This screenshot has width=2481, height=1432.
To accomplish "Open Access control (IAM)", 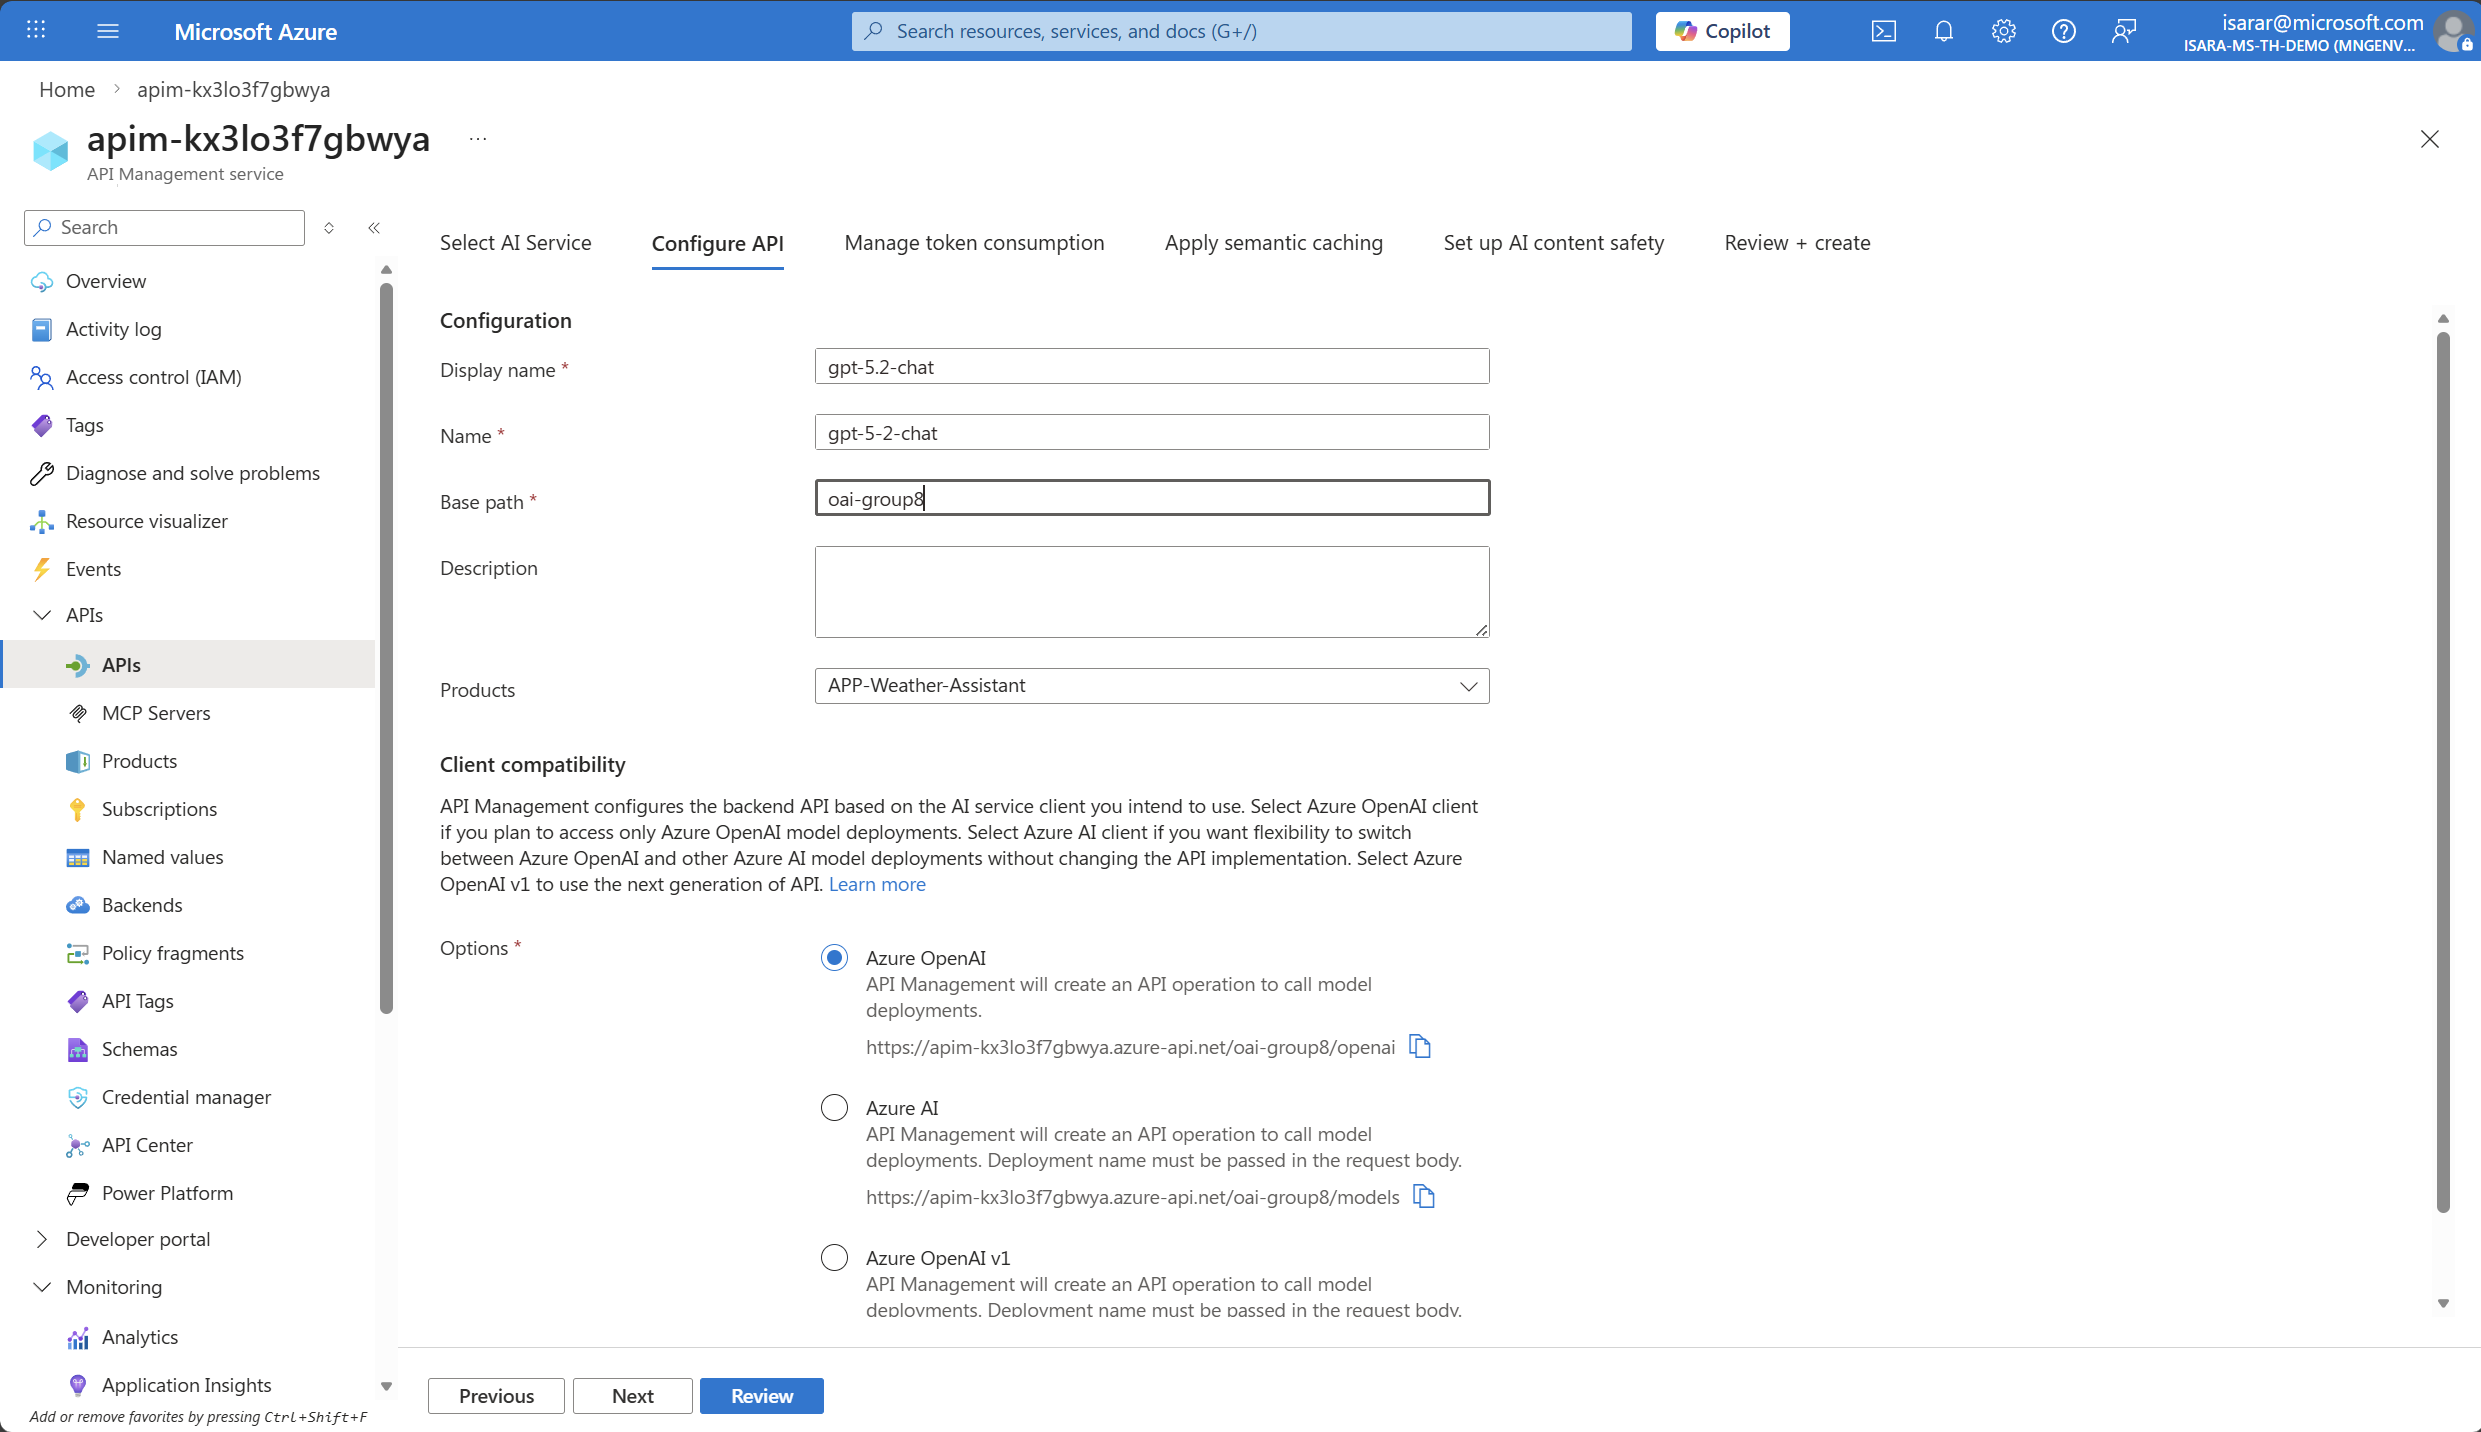I will point(154,377).
